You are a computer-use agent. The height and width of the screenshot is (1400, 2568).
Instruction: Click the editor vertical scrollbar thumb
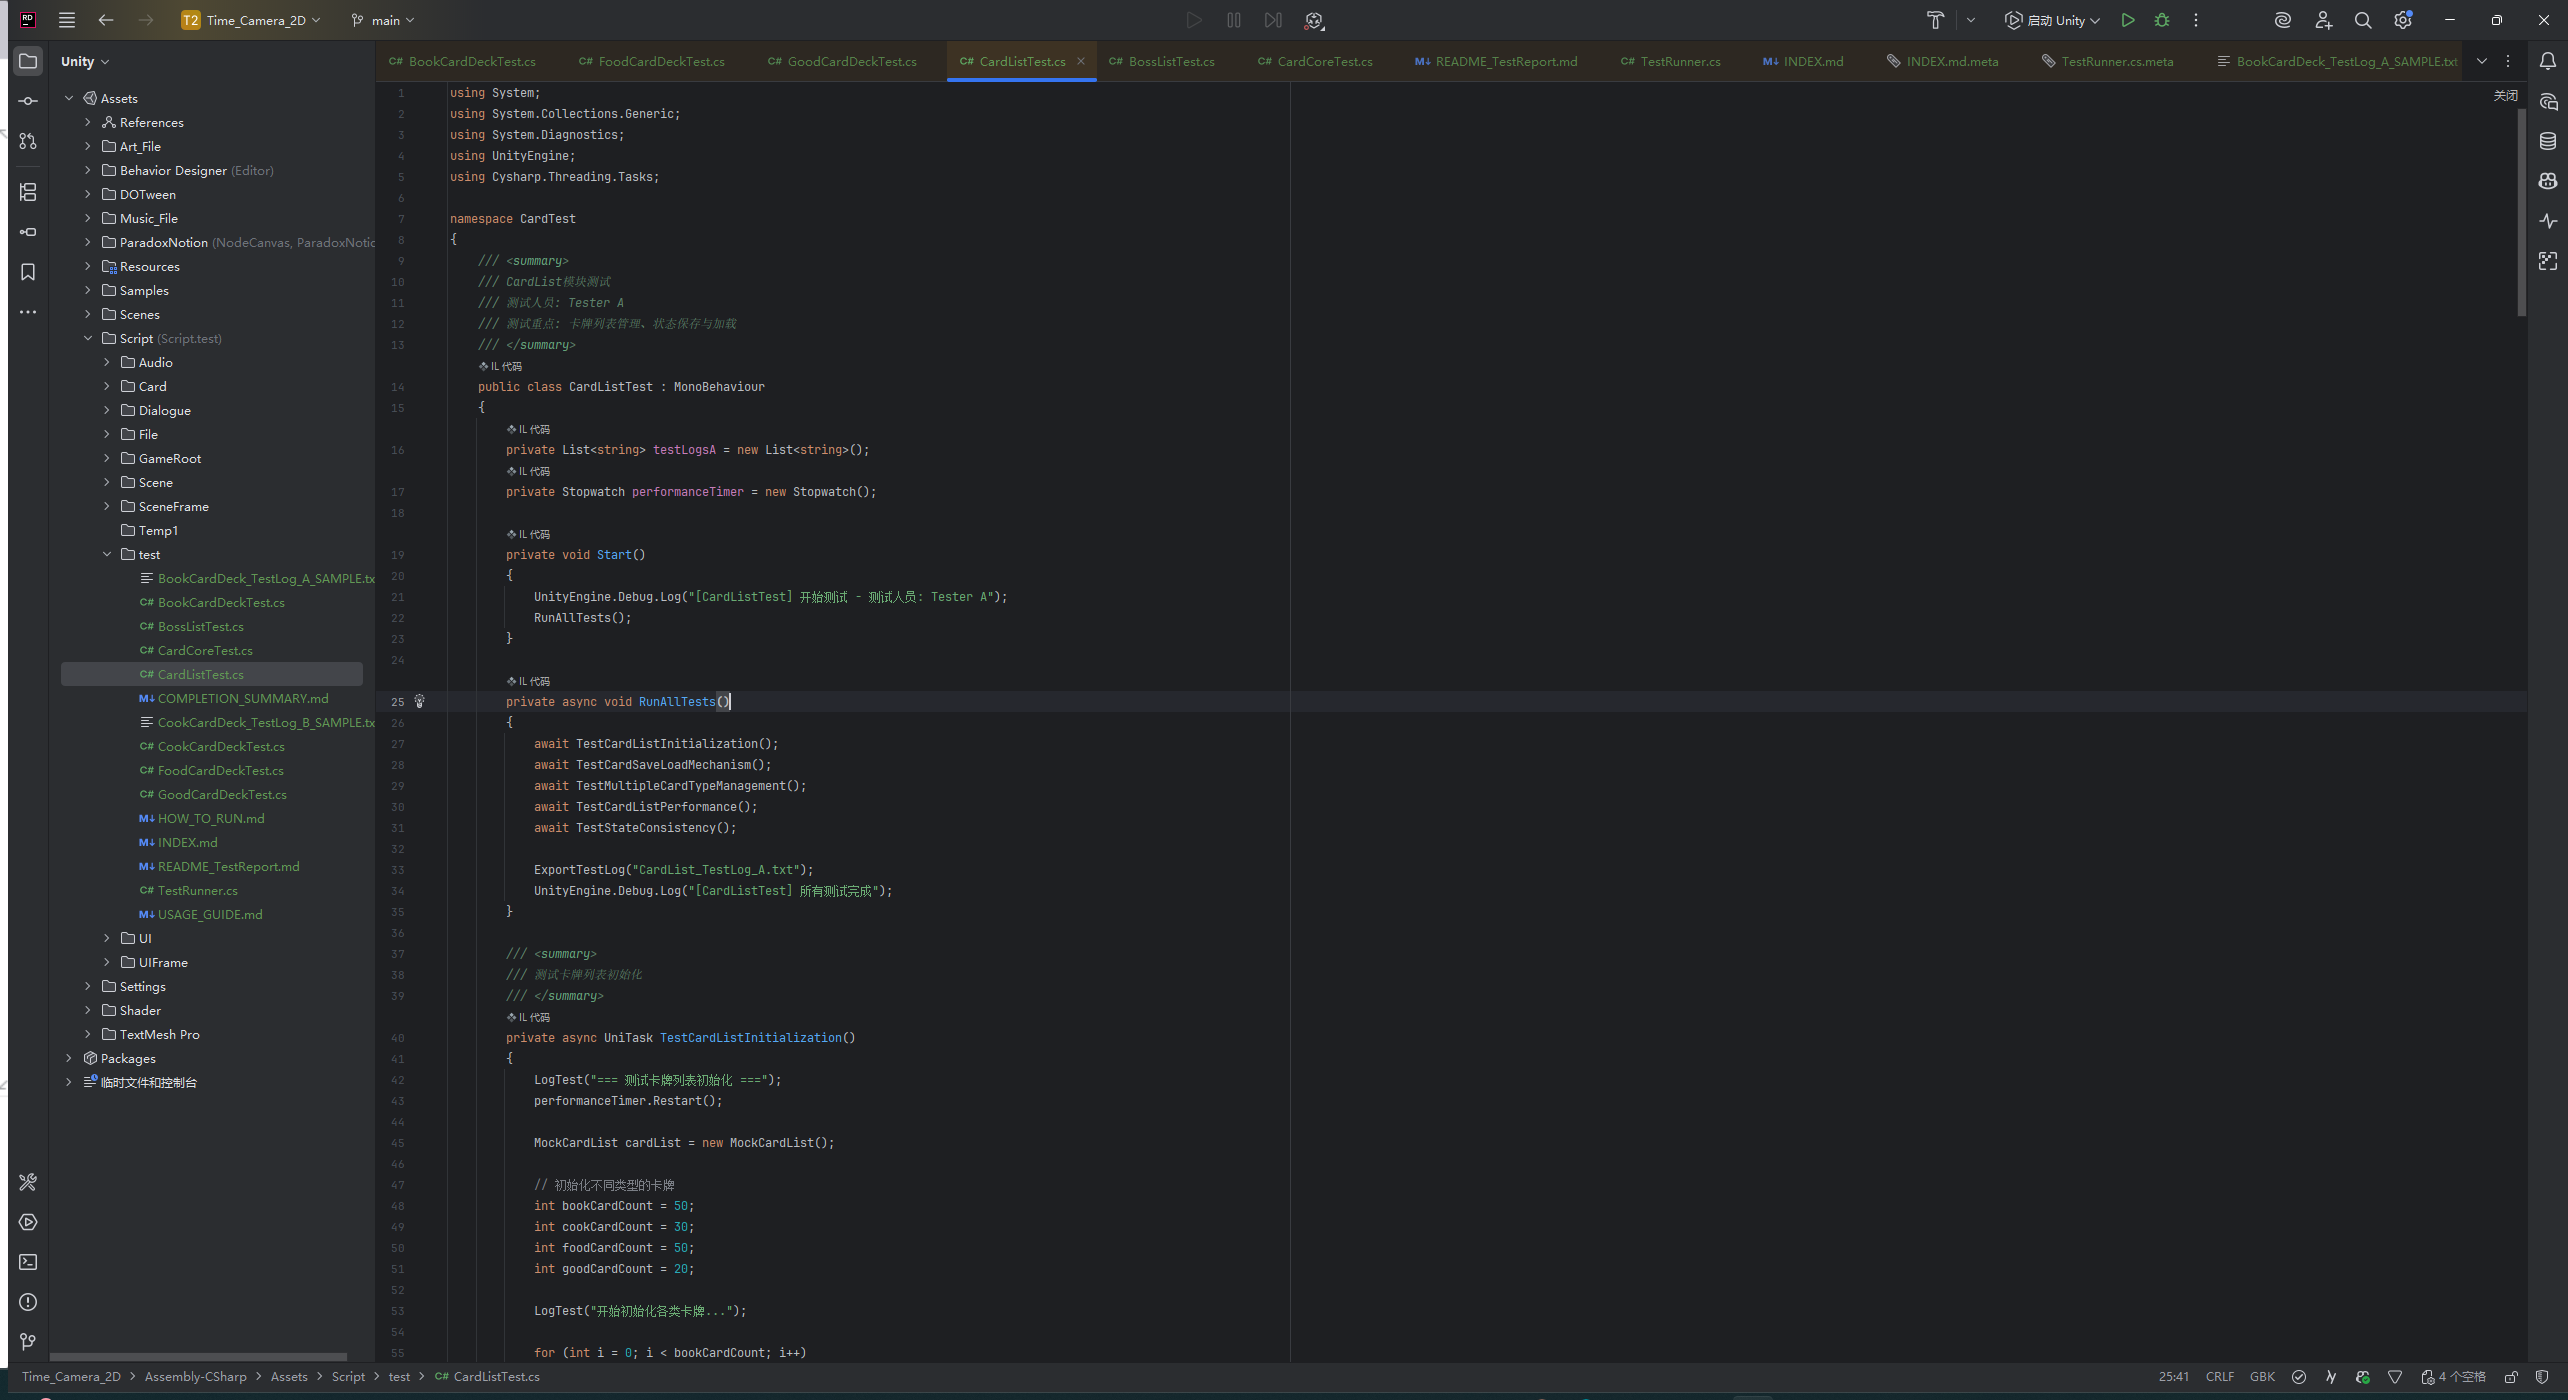point(2521,210)
